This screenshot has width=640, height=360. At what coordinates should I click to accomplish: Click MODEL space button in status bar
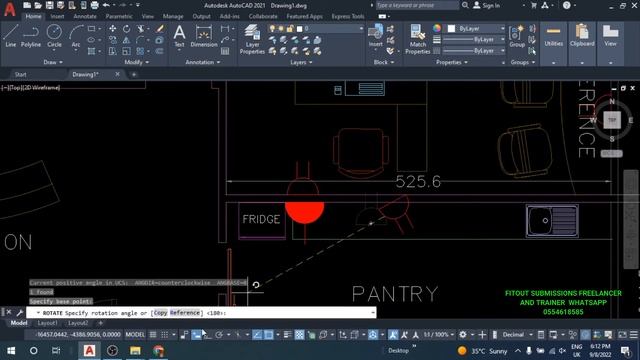(x=135, y=335)
